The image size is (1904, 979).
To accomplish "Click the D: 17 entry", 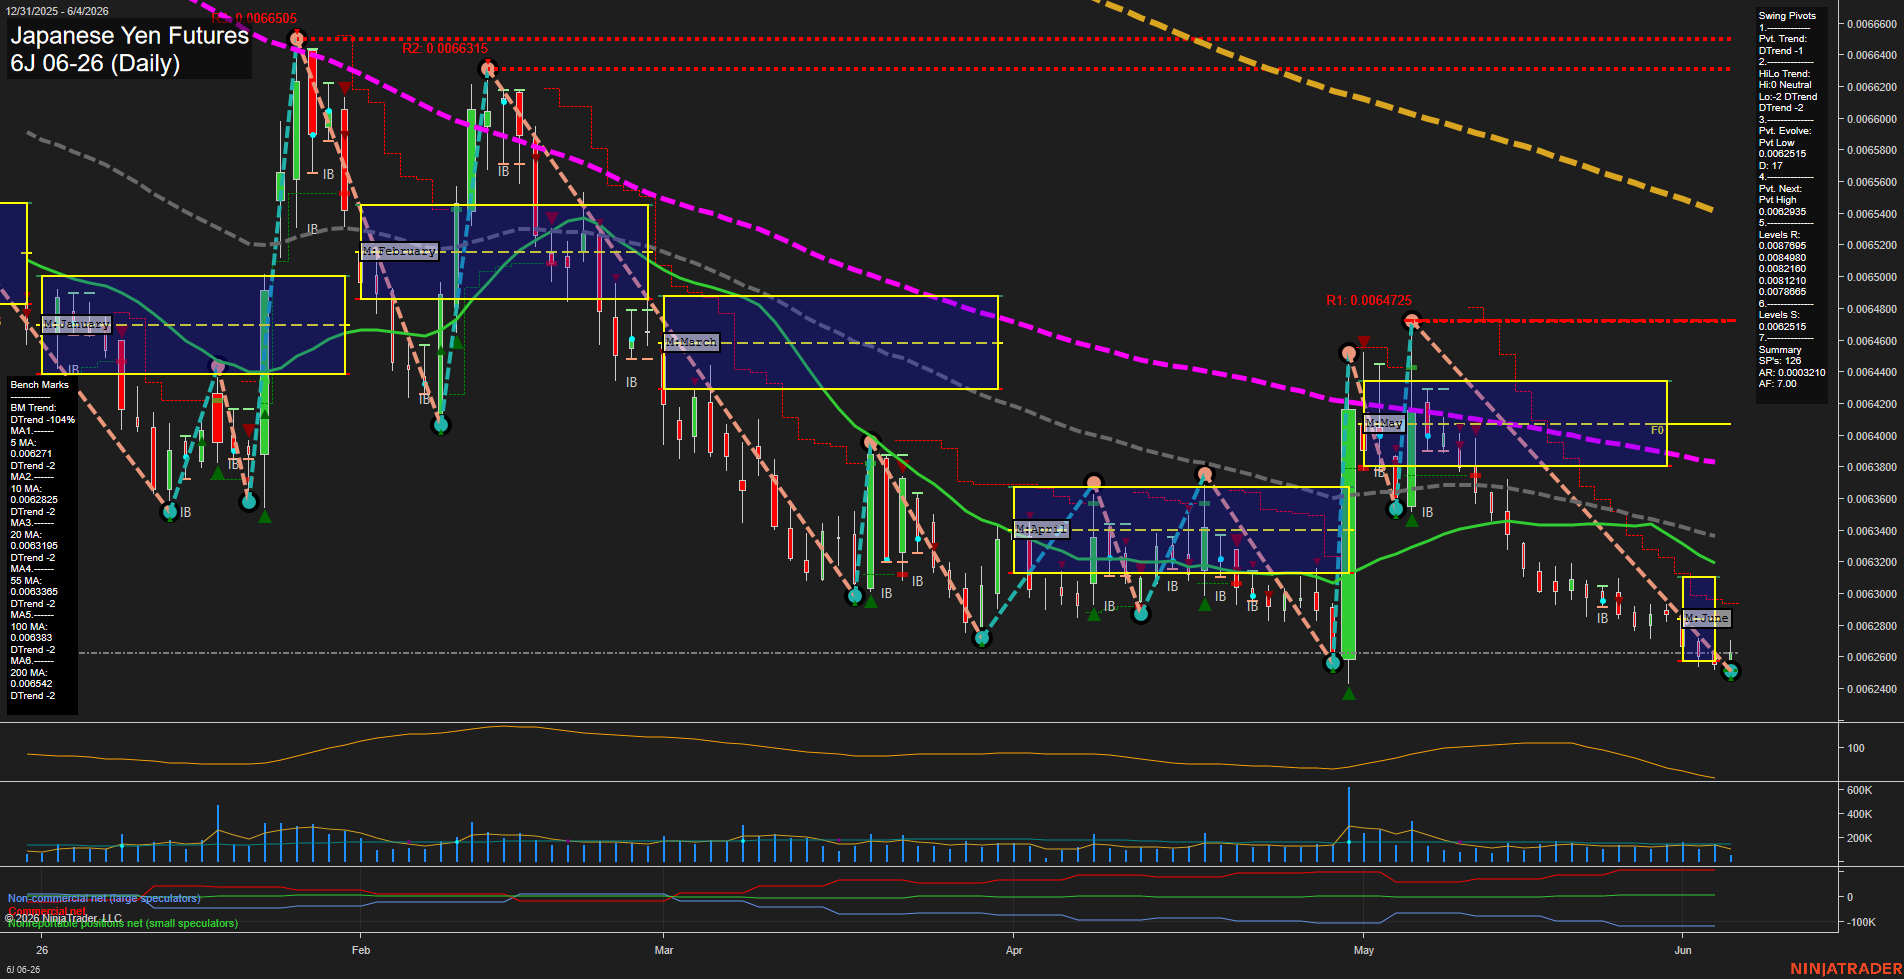I will pyautogui.click(x=1771, y=166).
